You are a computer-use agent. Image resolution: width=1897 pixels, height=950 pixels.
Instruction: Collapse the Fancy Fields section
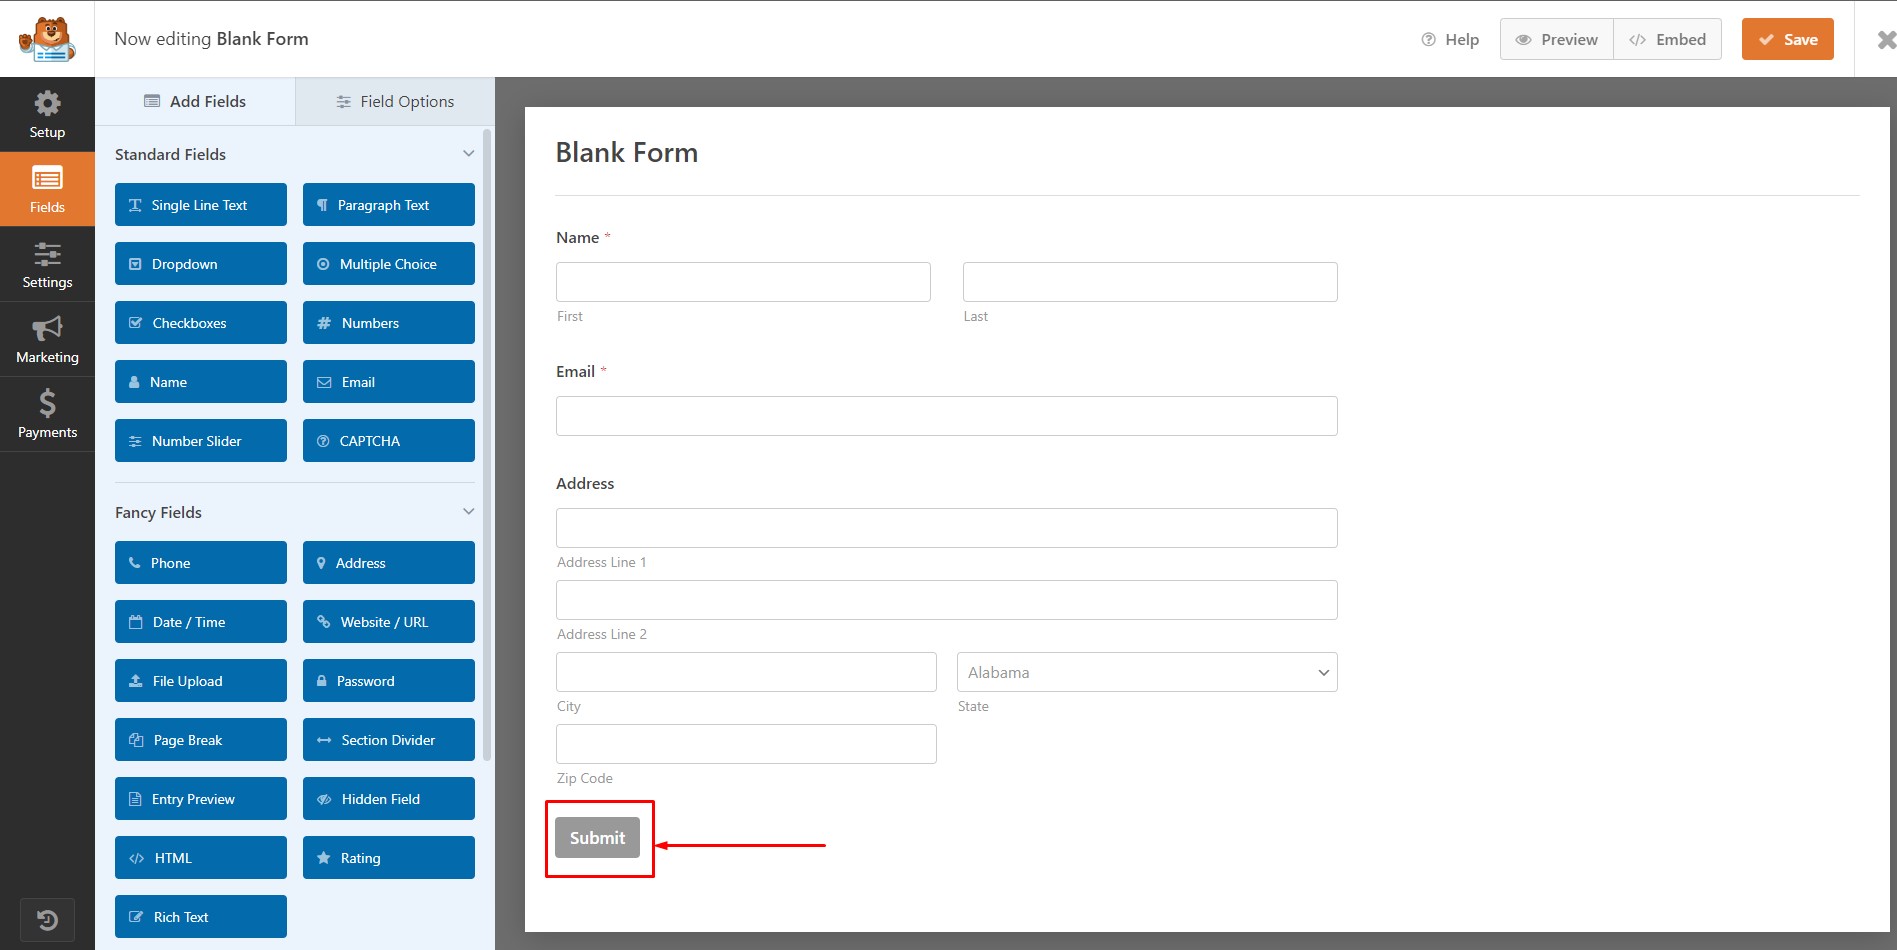(468, 512)
